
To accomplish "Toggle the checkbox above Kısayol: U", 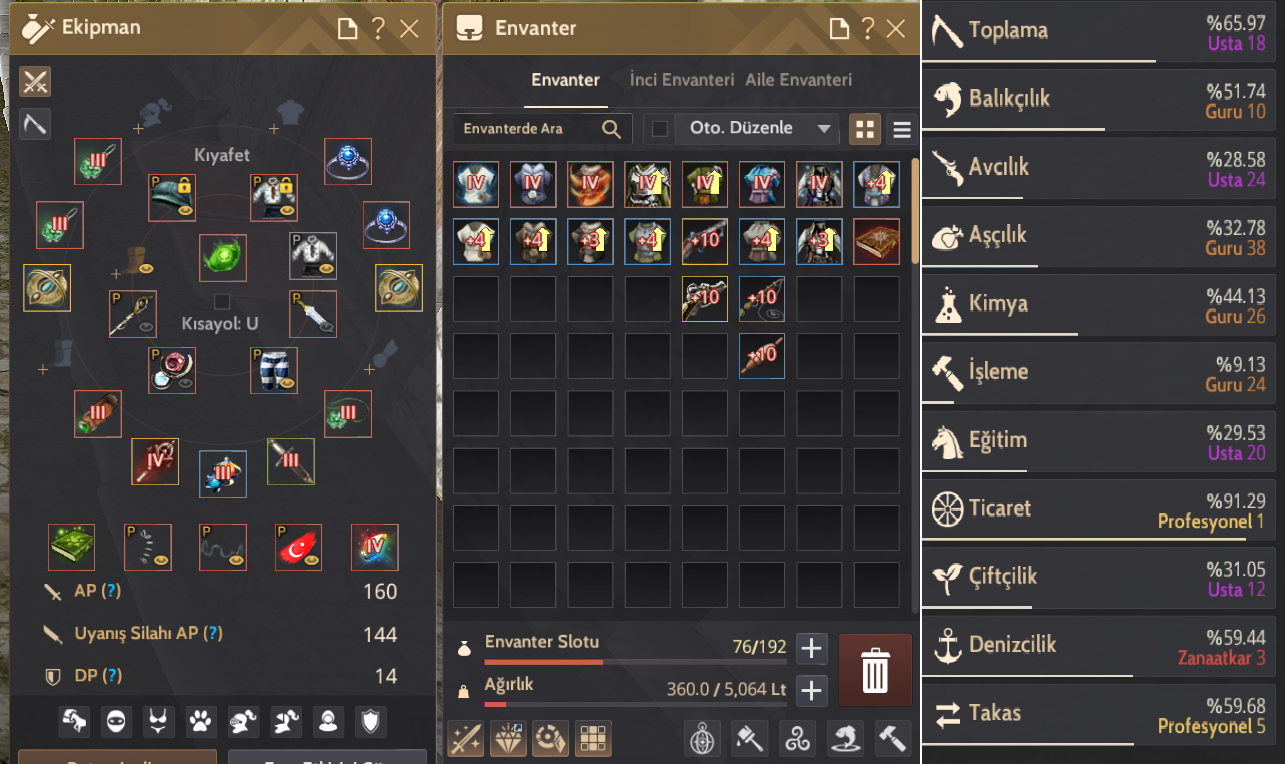I will point(222,301).
